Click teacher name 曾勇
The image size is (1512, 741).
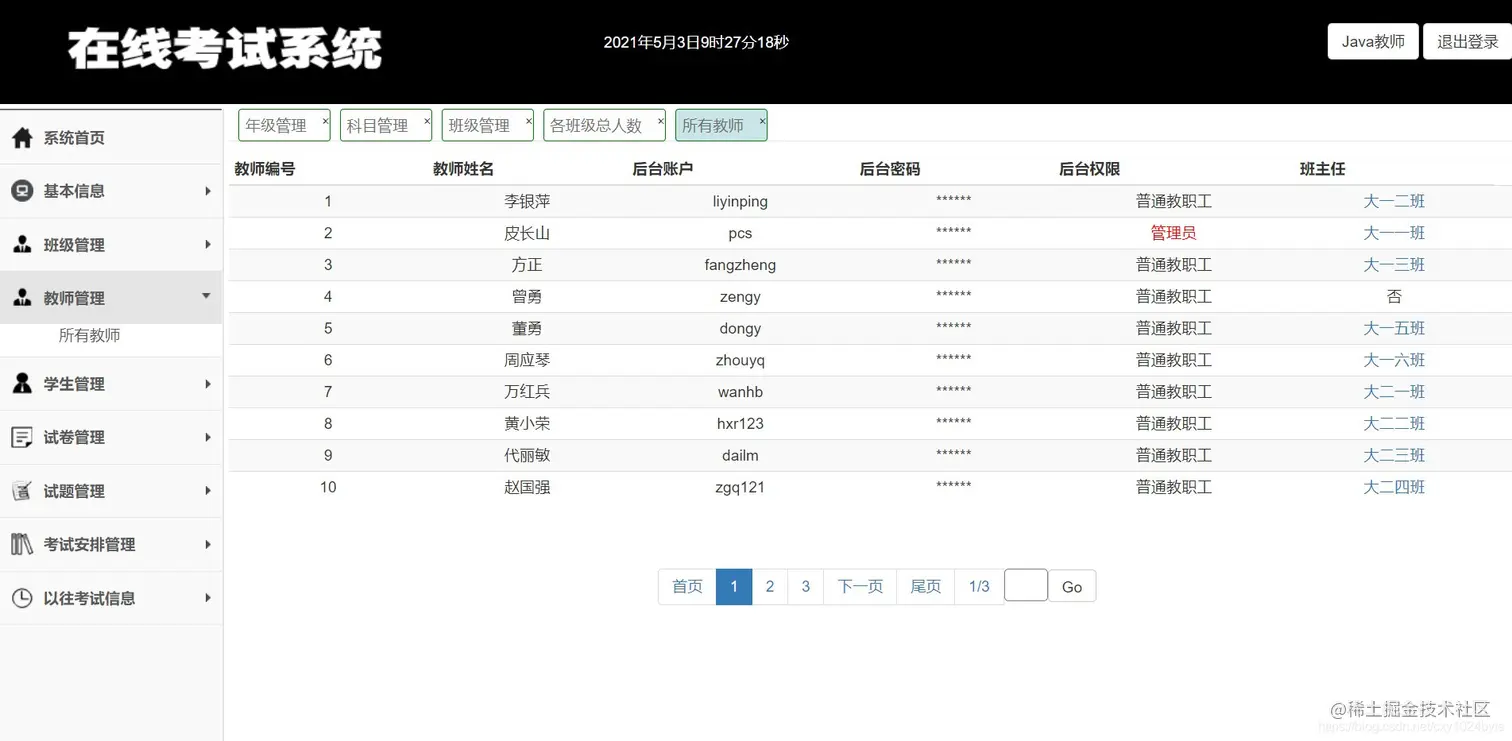(527, 297)
